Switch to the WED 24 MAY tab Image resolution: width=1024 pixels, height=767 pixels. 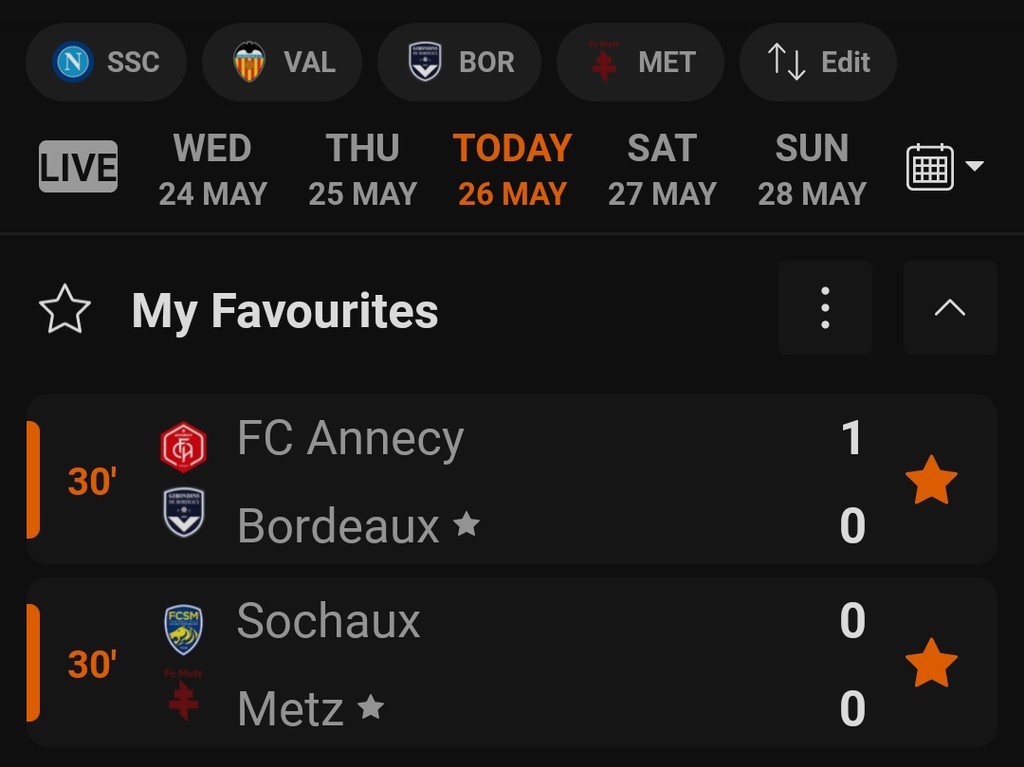pos(212,170)
